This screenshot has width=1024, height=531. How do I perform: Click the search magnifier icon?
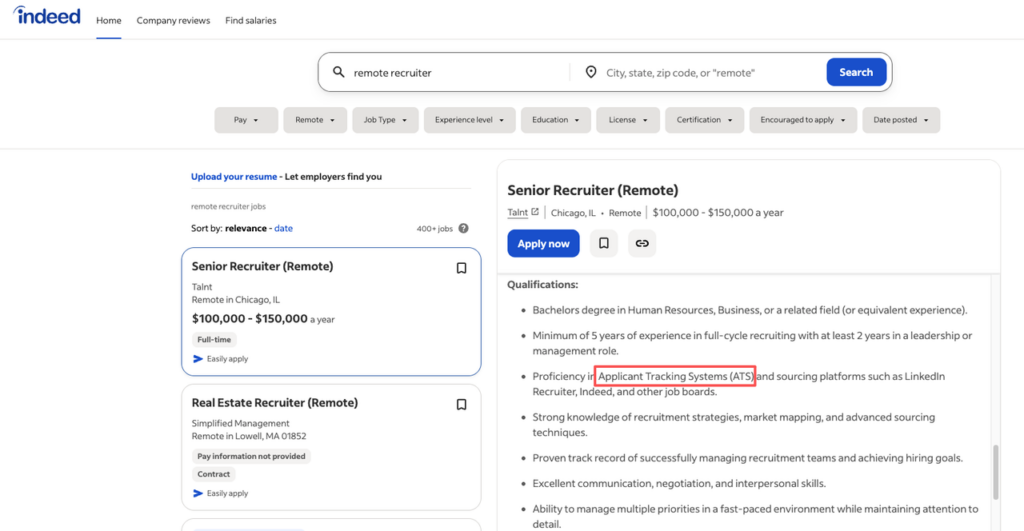coord(338,72)
